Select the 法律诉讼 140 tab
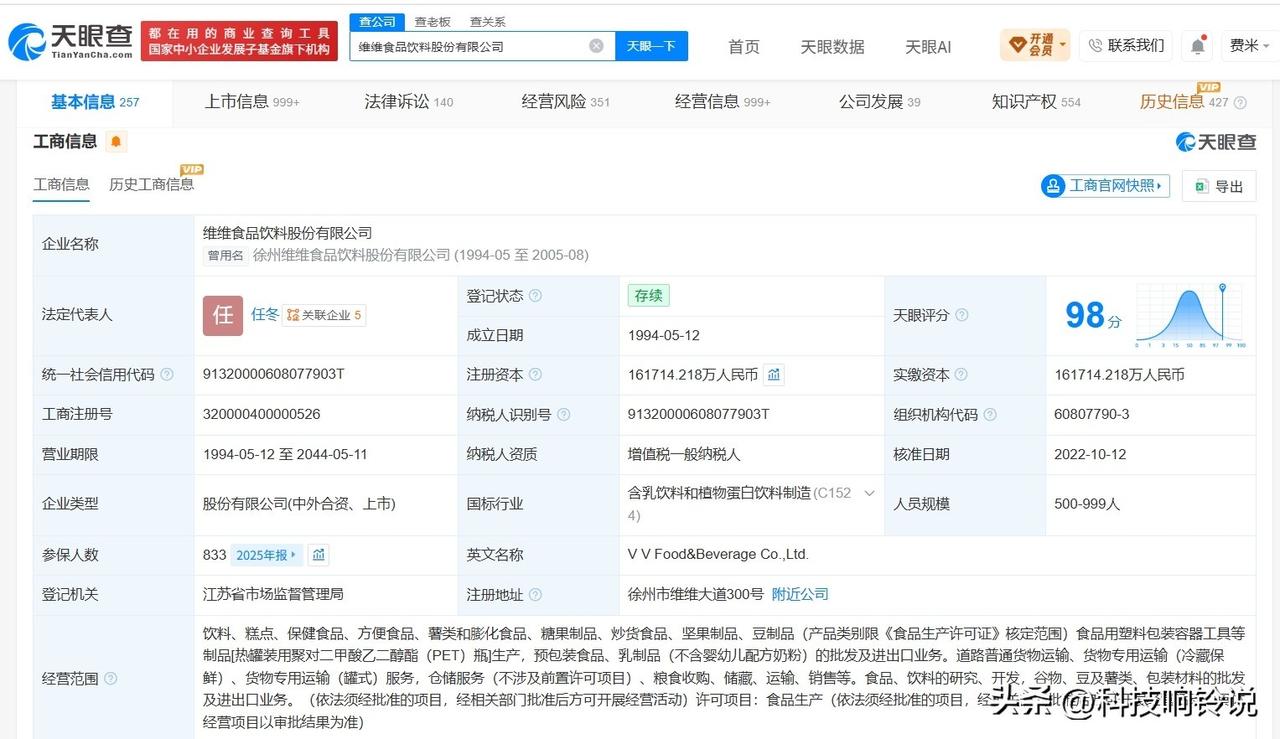 408,102
